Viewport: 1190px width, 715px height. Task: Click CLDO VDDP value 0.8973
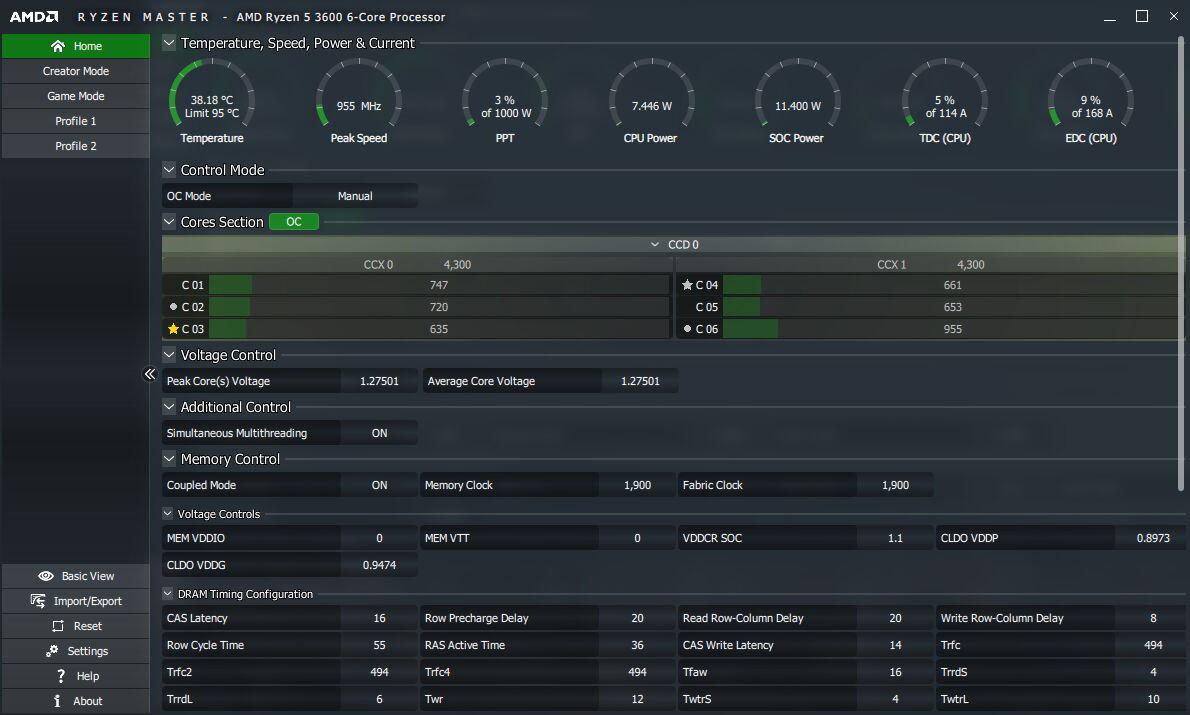tap(1153, 537)
